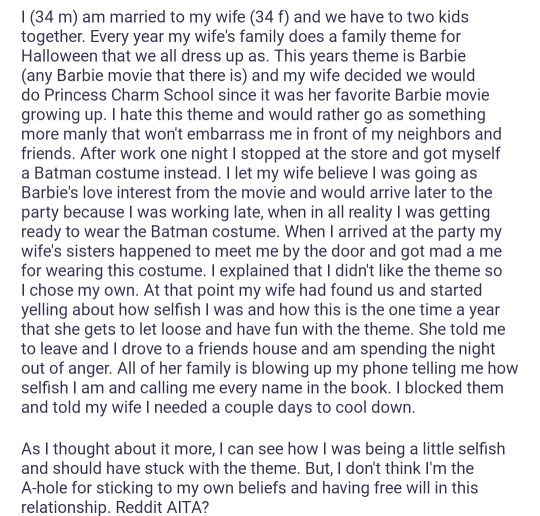Click the words "Batman costume instead"
The image size is (540, 516).
tap(126, 173)
